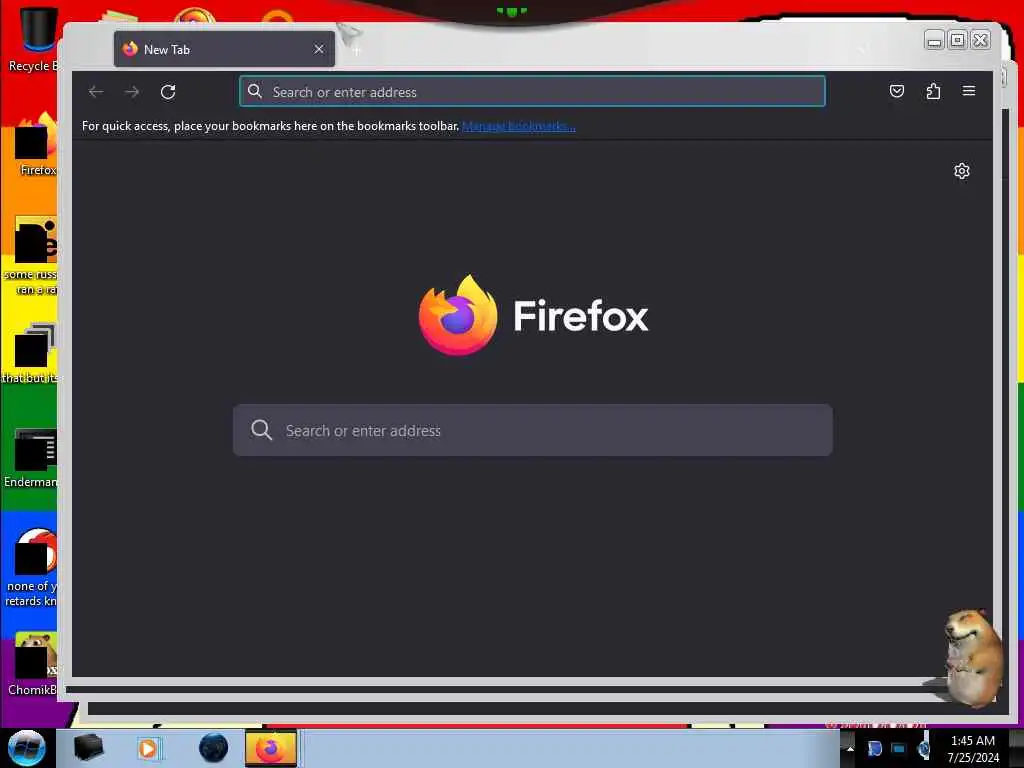Click the magnifier in center search box
This screenshot has width=1024, height=768.
(x=261, y=430)
